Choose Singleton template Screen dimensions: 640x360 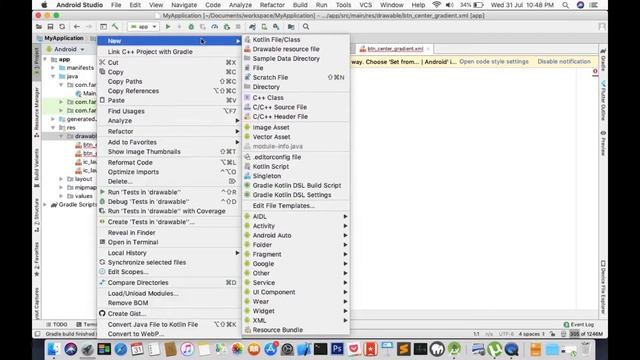(x=296, y=176)
